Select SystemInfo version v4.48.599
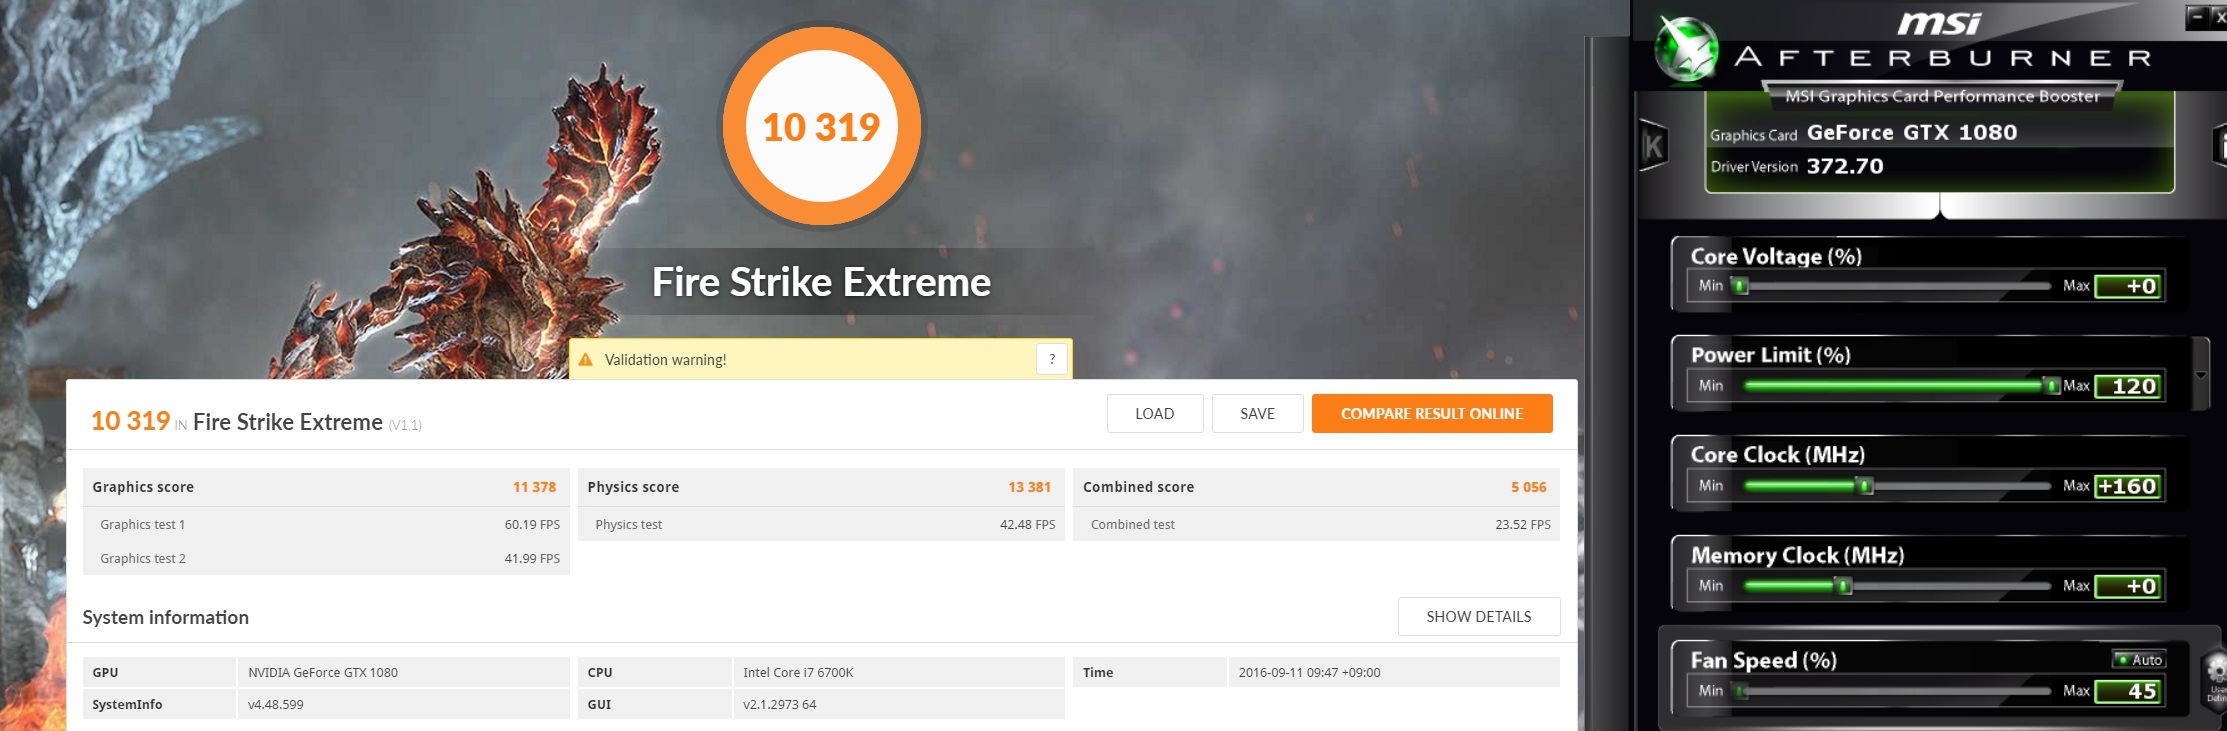This screenshot has height=731, width=2227. tap(276, 704)
